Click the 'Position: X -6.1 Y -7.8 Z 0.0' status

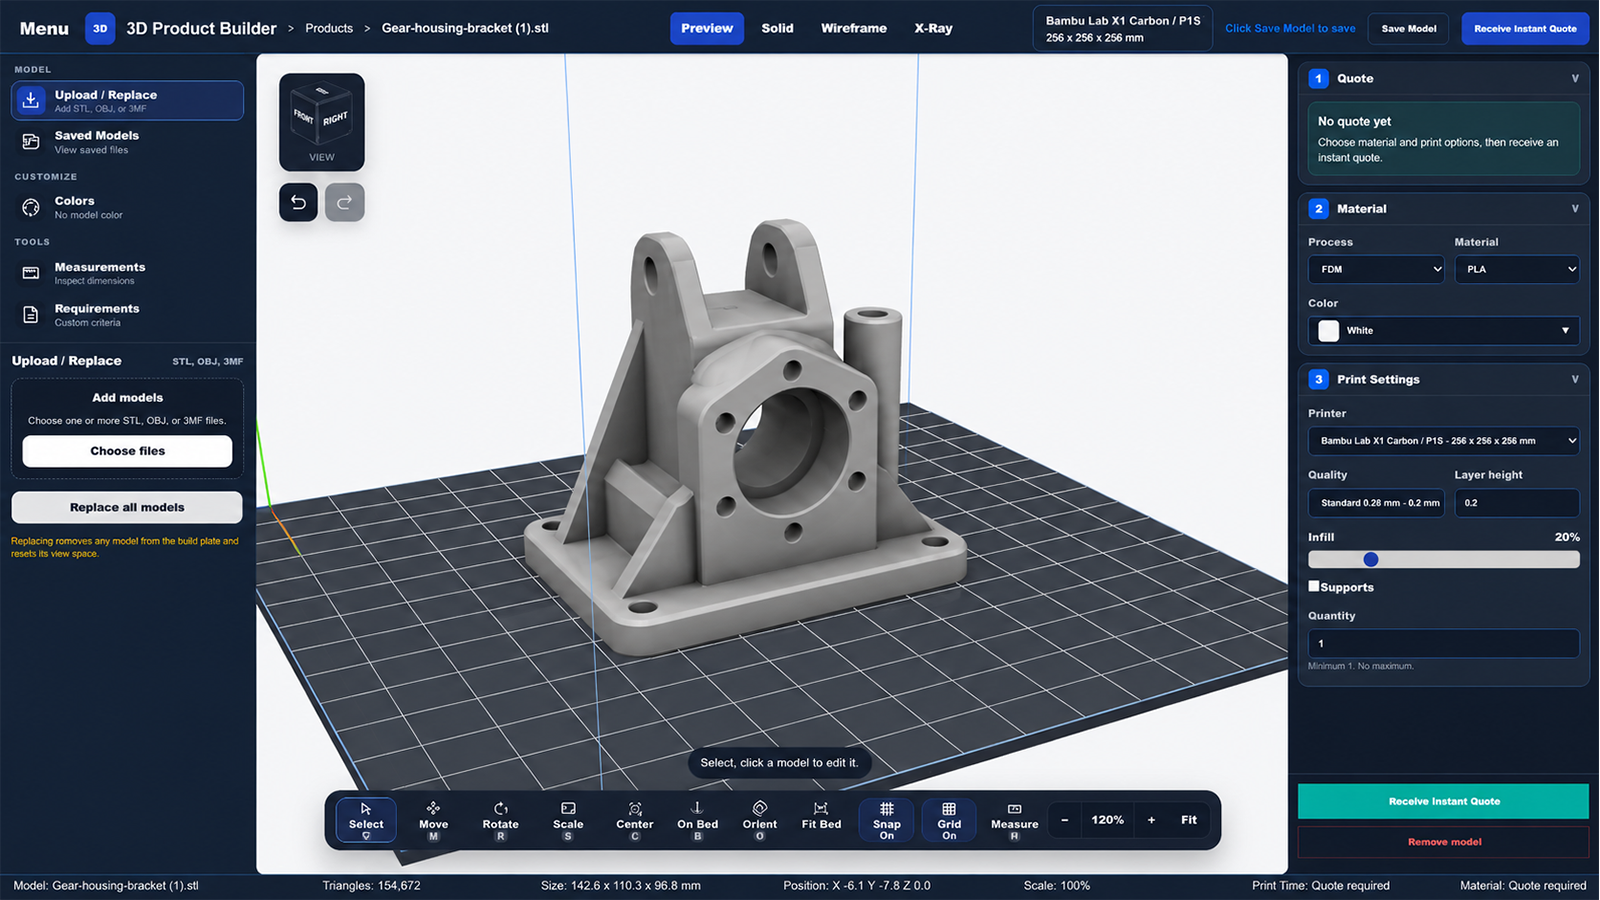[x=857, y=886]
